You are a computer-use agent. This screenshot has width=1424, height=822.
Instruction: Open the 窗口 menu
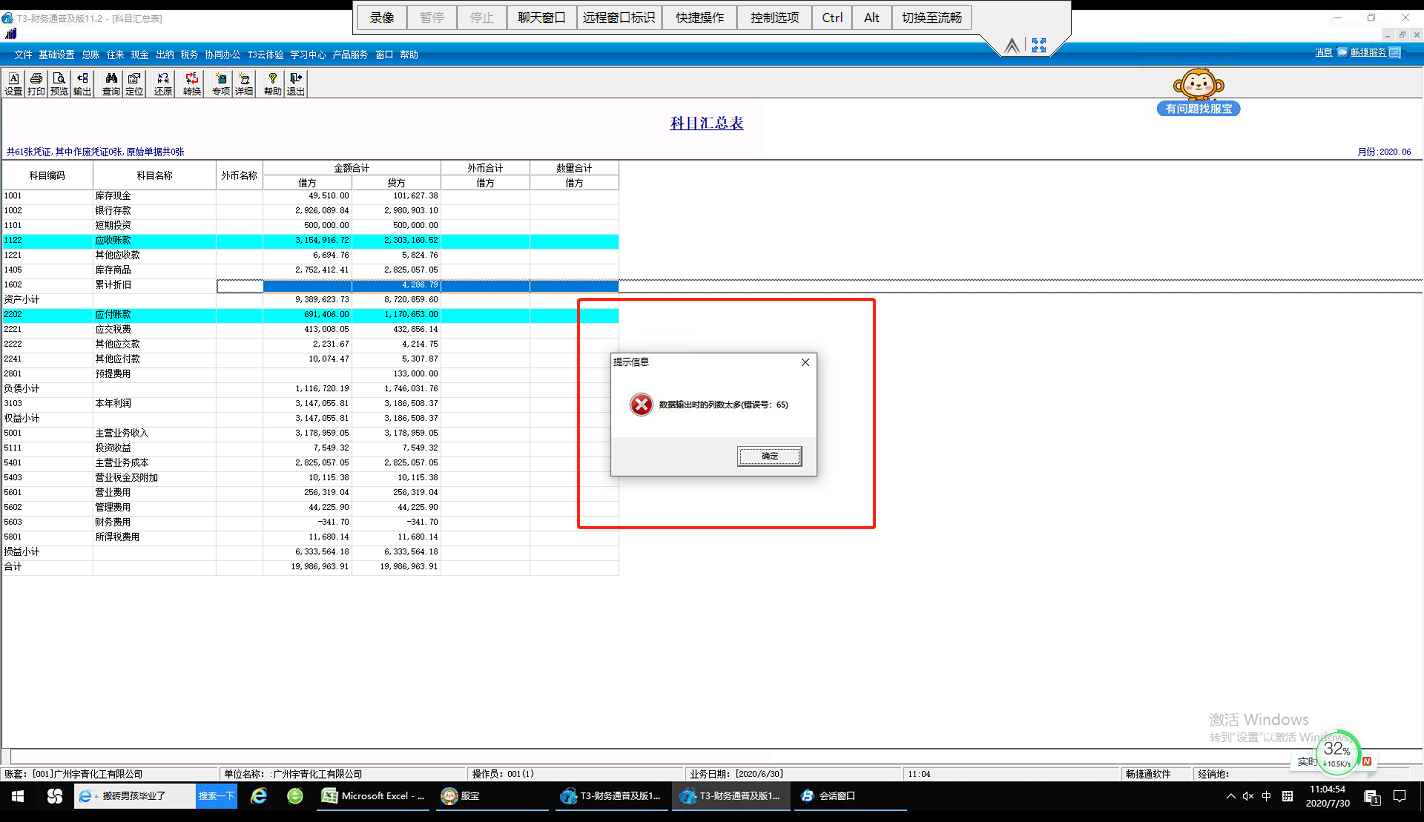tap(385, 55)
